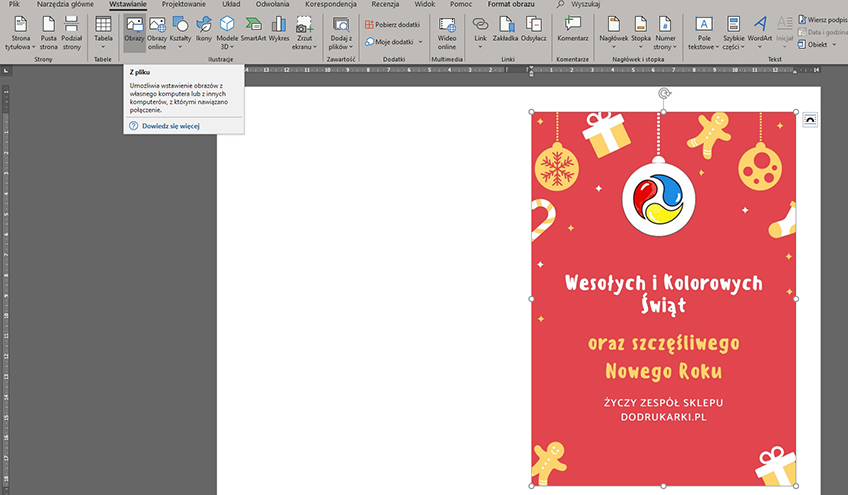Open the Tabela insert menu

103,33
